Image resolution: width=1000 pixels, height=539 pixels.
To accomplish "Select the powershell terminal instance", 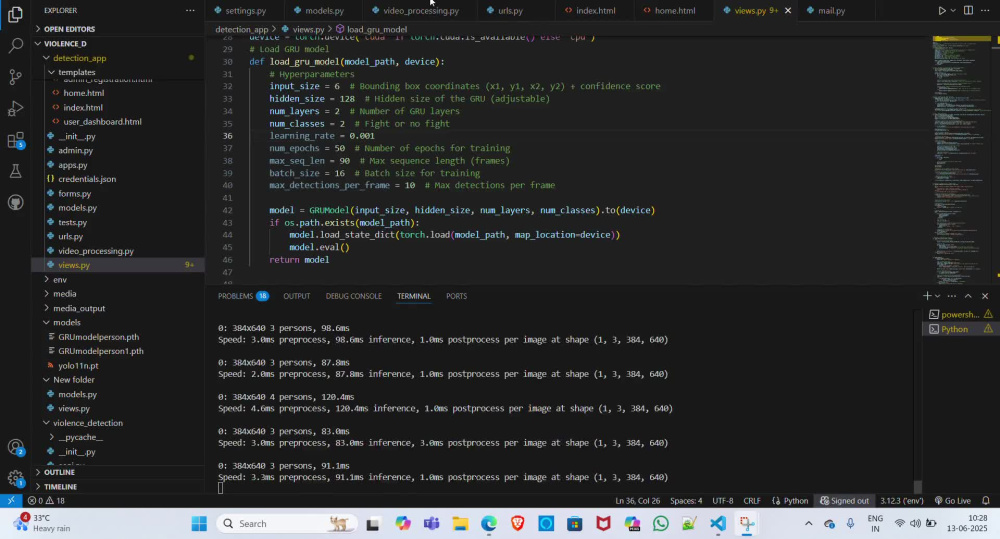I will tap(960, 314).
